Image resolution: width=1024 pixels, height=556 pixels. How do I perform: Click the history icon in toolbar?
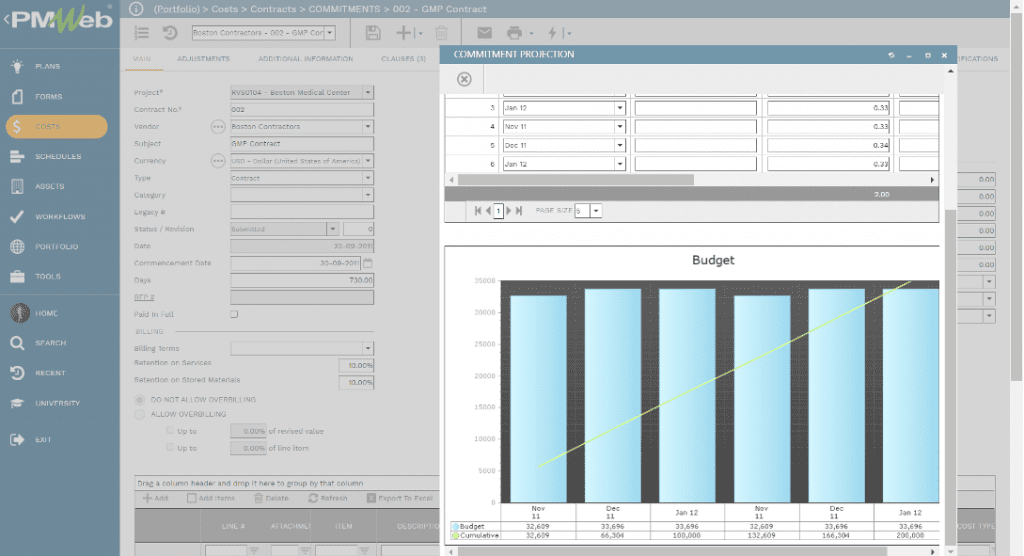[x=170, y=33]
